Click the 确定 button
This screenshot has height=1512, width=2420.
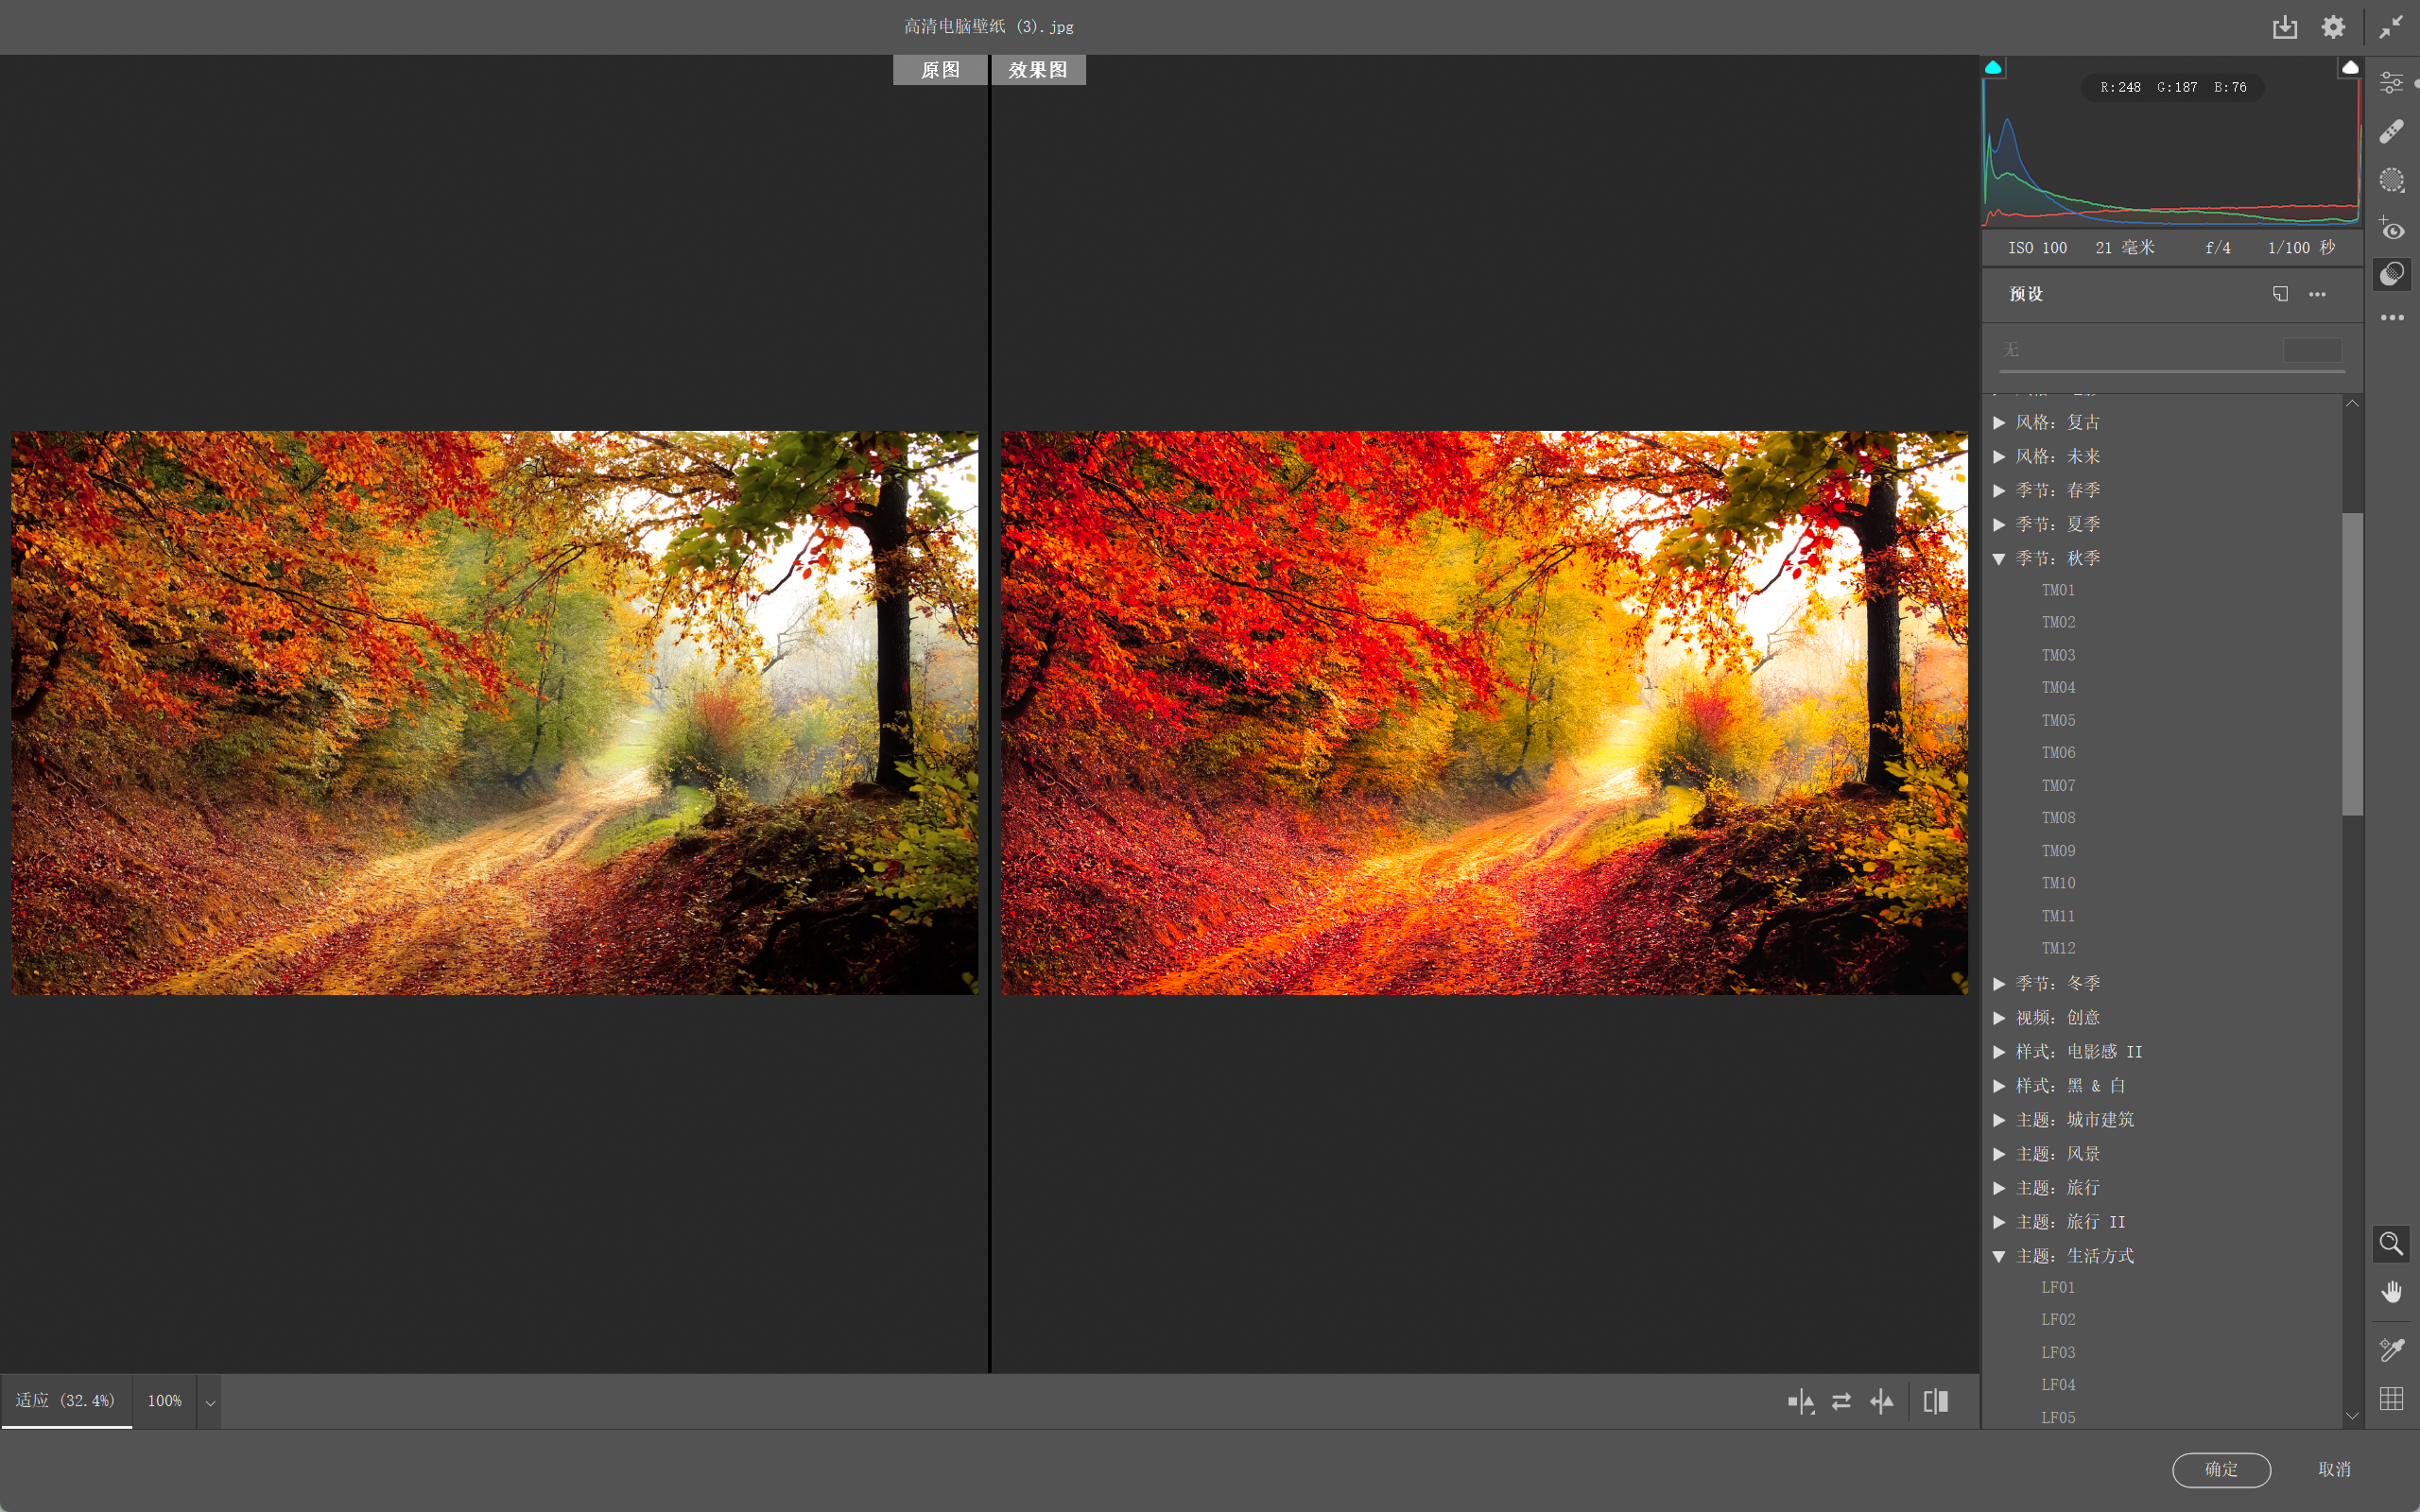pos(2221,1469)
